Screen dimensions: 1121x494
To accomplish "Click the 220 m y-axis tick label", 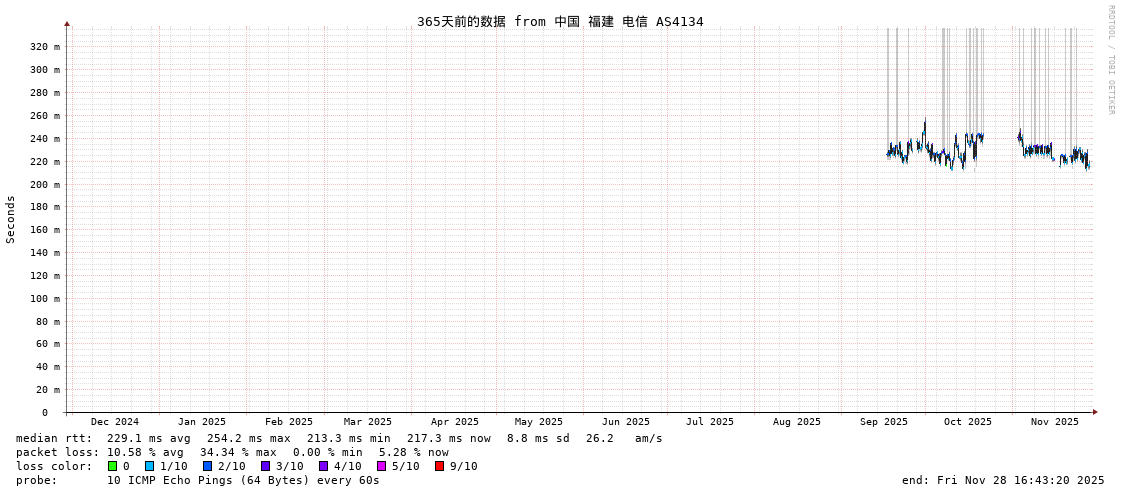I will coord(45,162).
